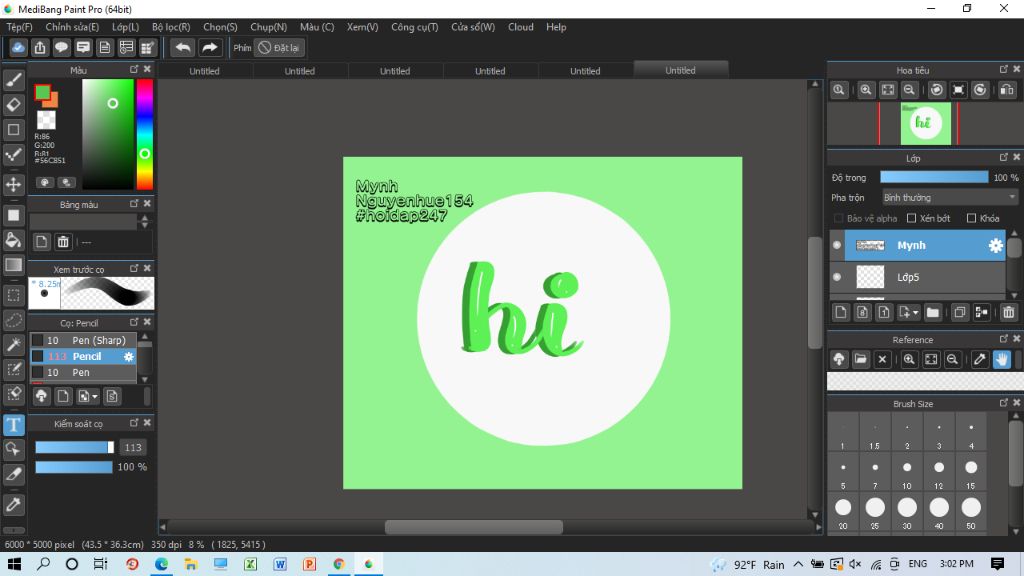Select the rectangular Select tool
1024x576 pixels.
tap(14, 295)
